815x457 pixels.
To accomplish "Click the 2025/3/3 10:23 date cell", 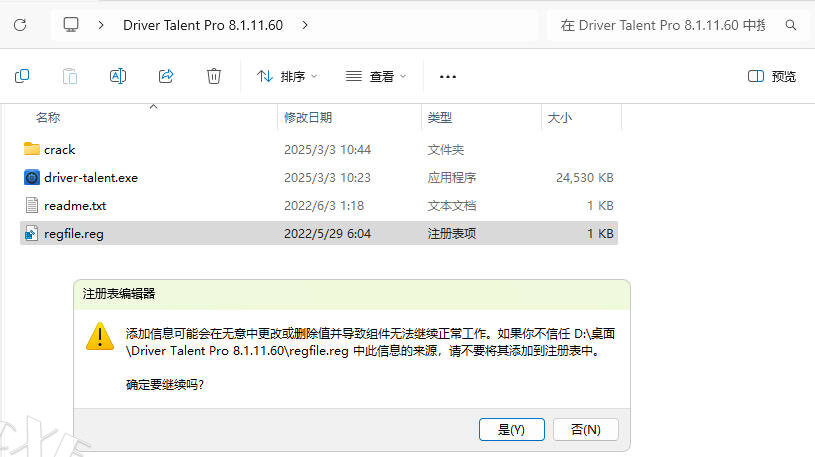I will click(327, 178).
